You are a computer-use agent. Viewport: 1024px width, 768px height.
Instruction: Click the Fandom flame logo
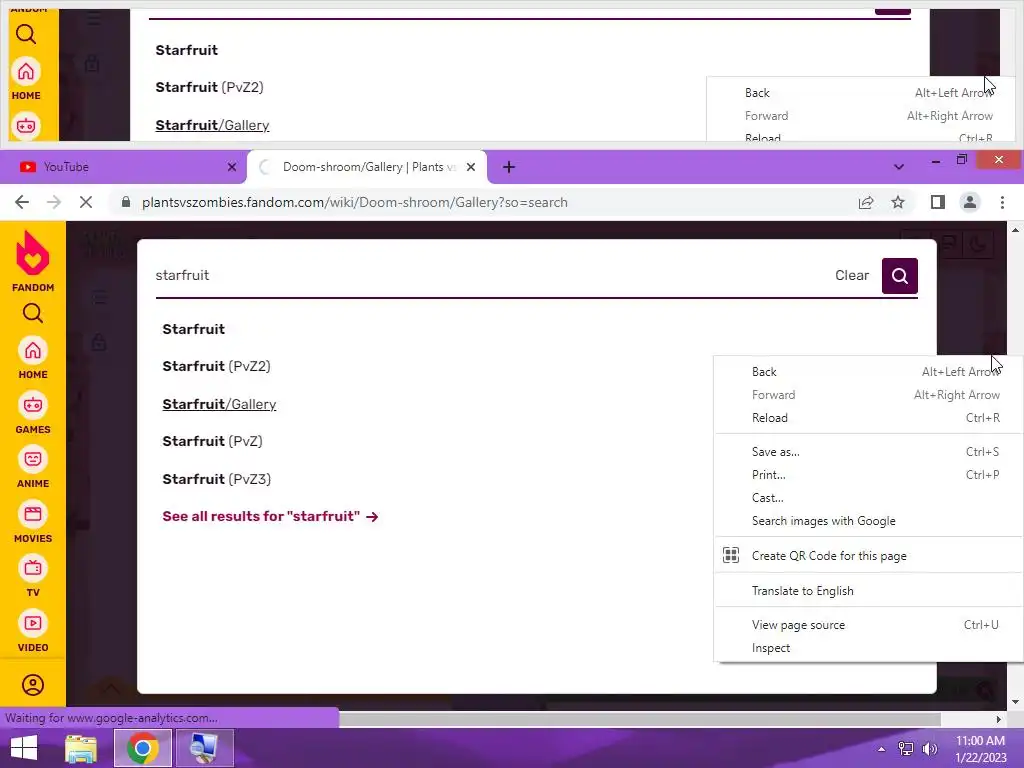click(x=33, y=253)
